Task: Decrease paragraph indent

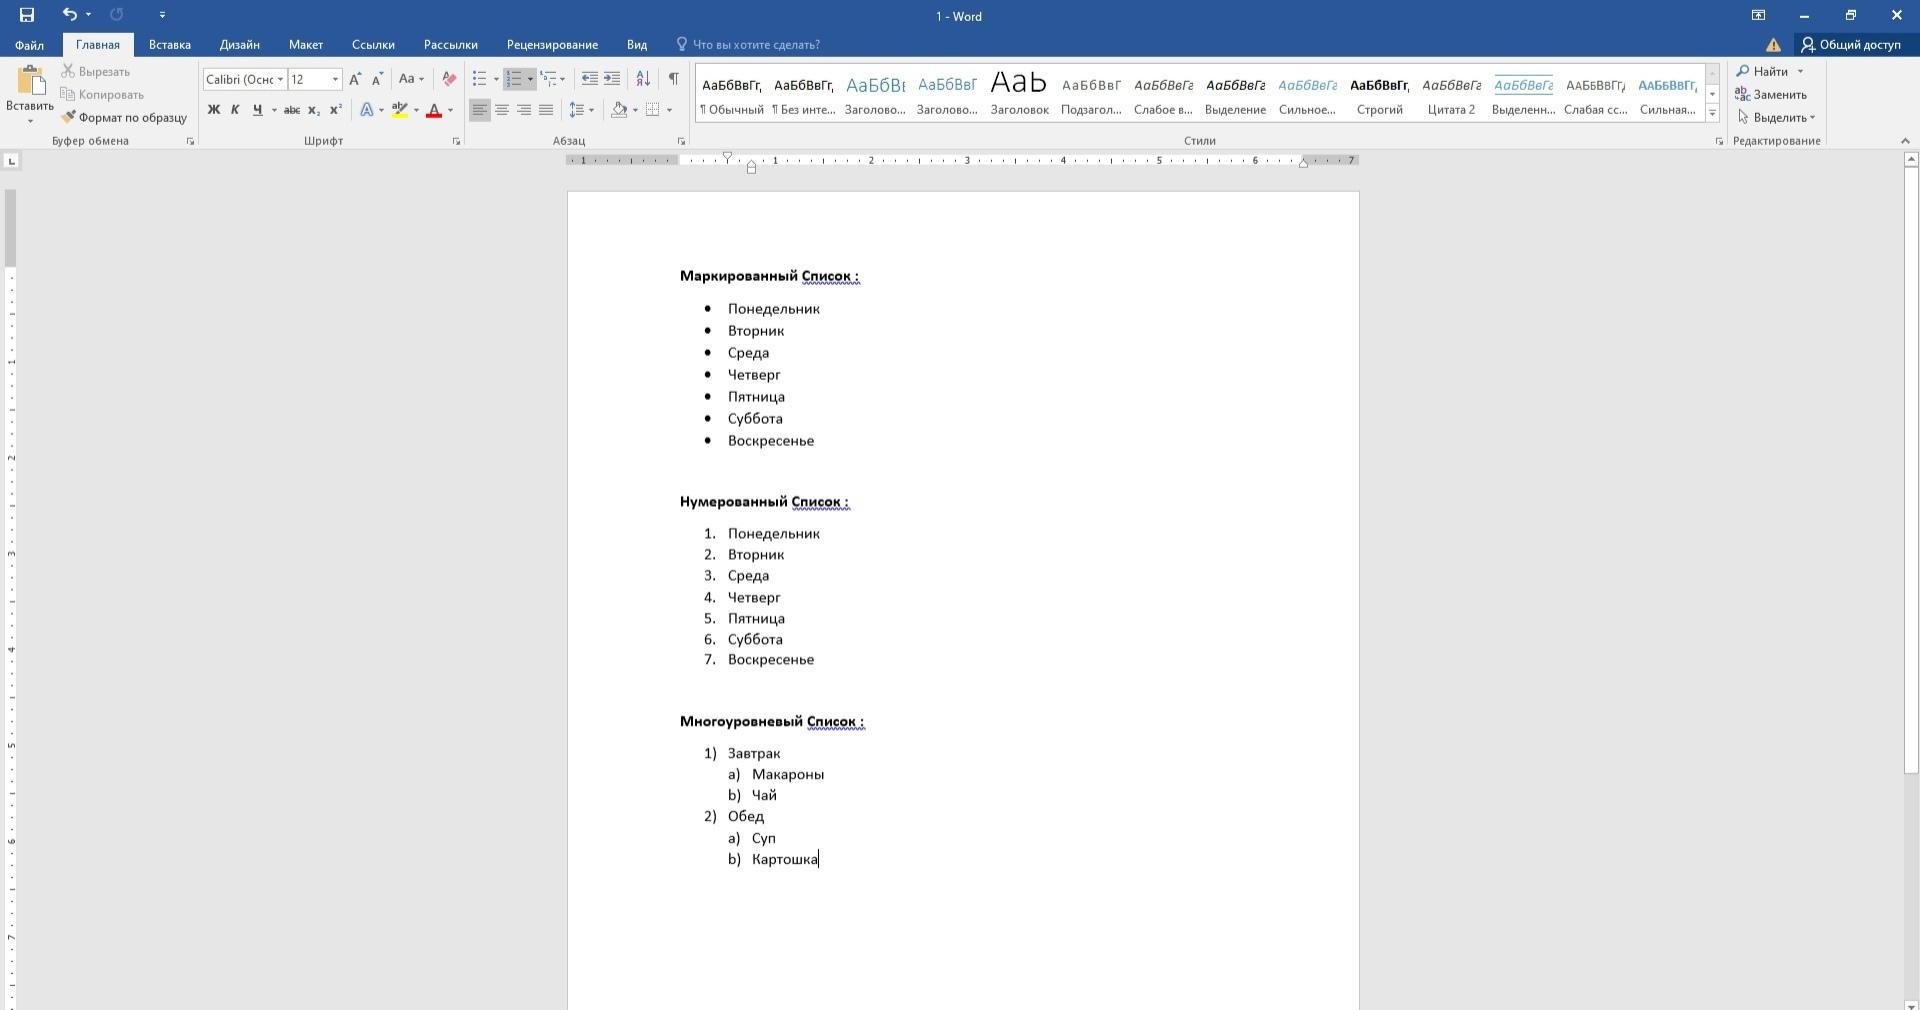Action: (590, 79)
